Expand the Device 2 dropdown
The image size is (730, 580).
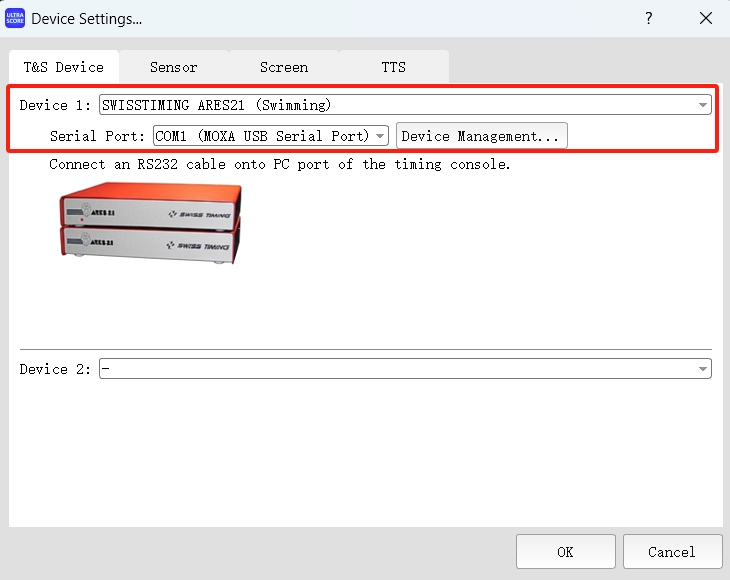point(703,369)
